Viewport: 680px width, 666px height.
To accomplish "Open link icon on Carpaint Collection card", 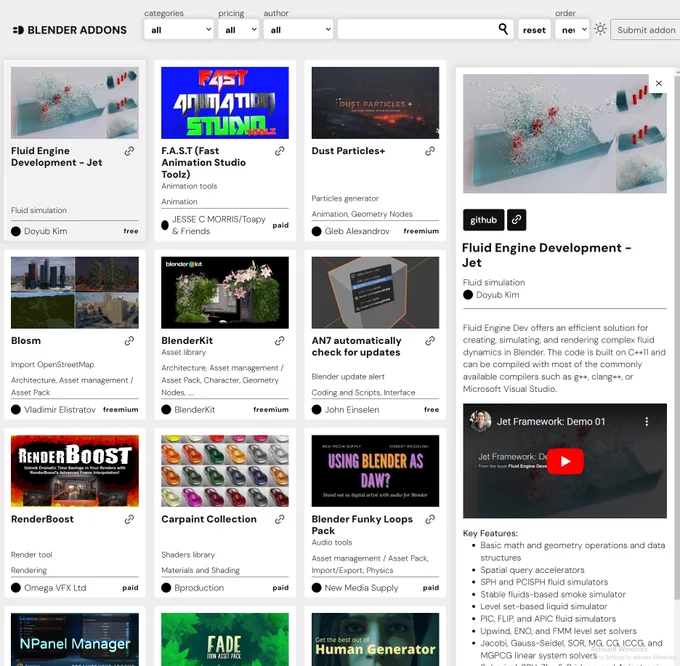I will (280, 519).
